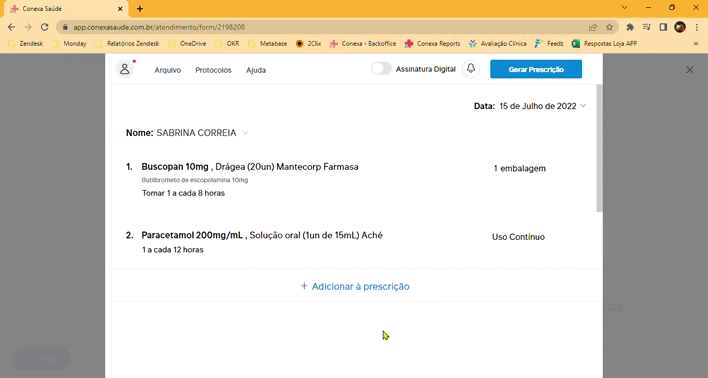Image resolution: width=708 pixels, height=378 pixels.
Task: Show more bookmarks overflow chevron
Action: click(x=696, y=44)
